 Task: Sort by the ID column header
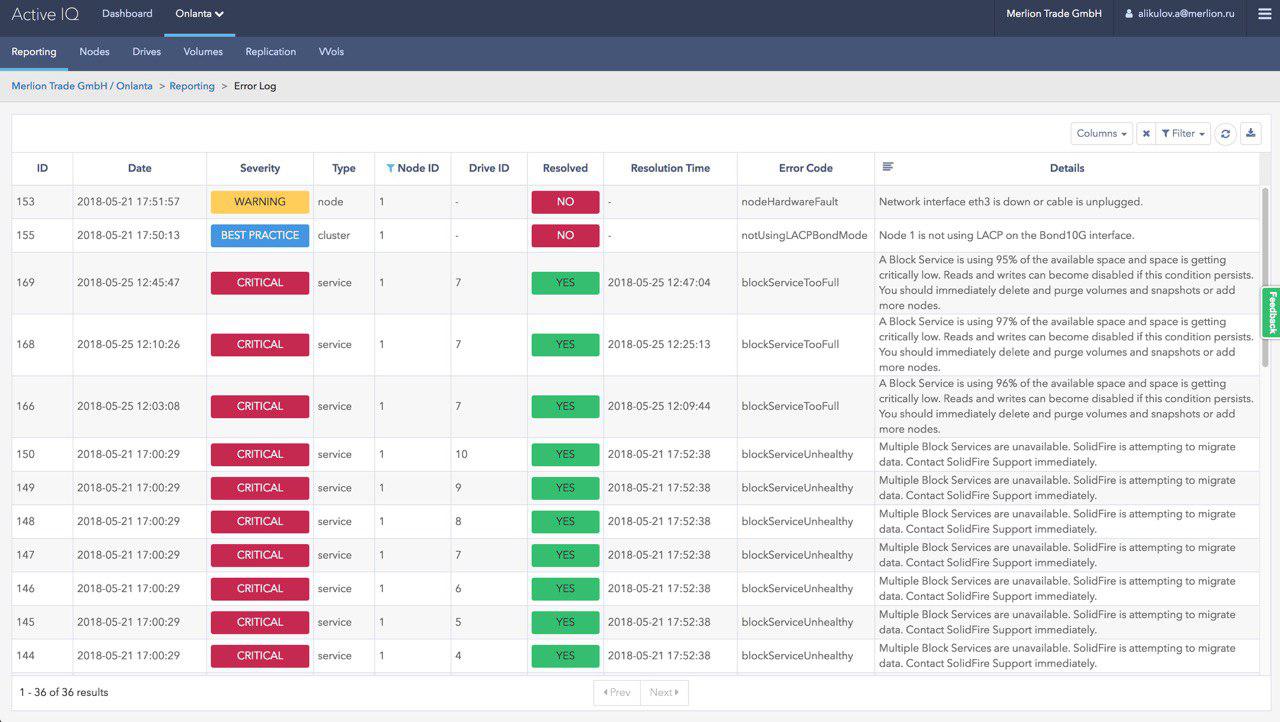[x=42, y=168]
